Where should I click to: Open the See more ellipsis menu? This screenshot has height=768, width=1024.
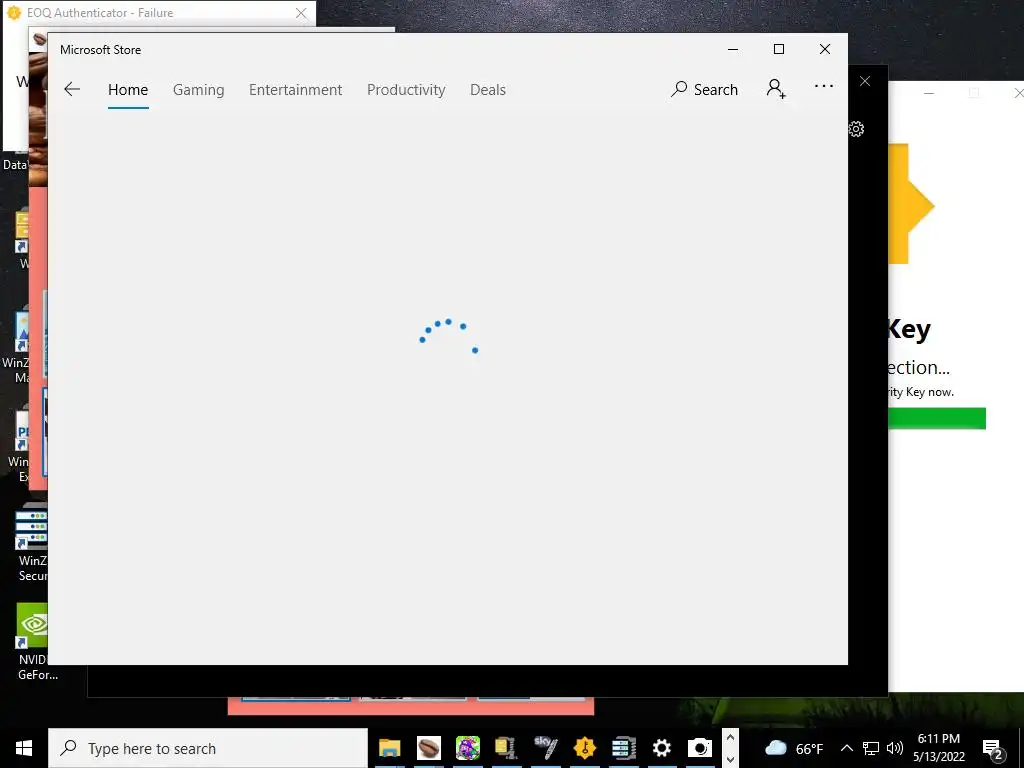coord(824,86)
